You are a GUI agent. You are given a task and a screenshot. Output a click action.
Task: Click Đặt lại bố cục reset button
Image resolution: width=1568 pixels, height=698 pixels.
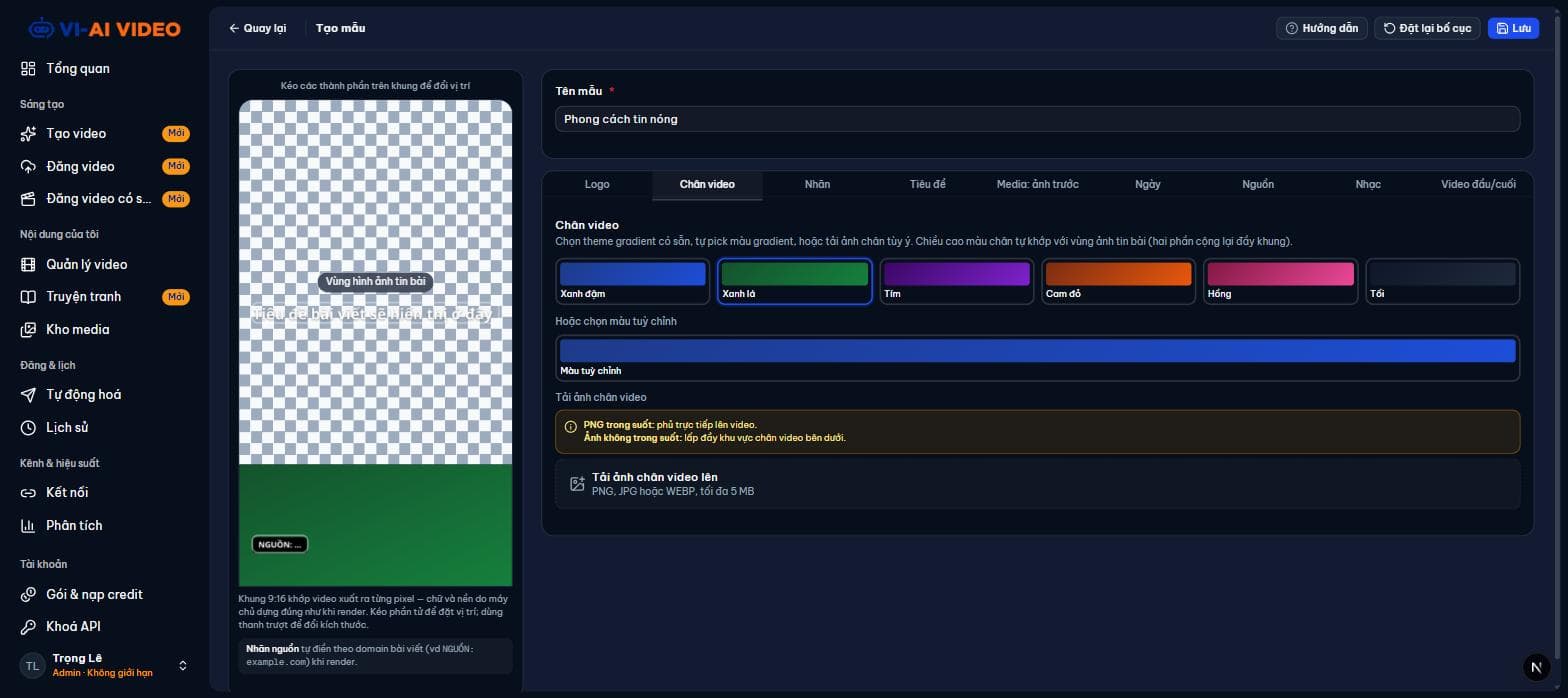click(x=1427, y=29)
